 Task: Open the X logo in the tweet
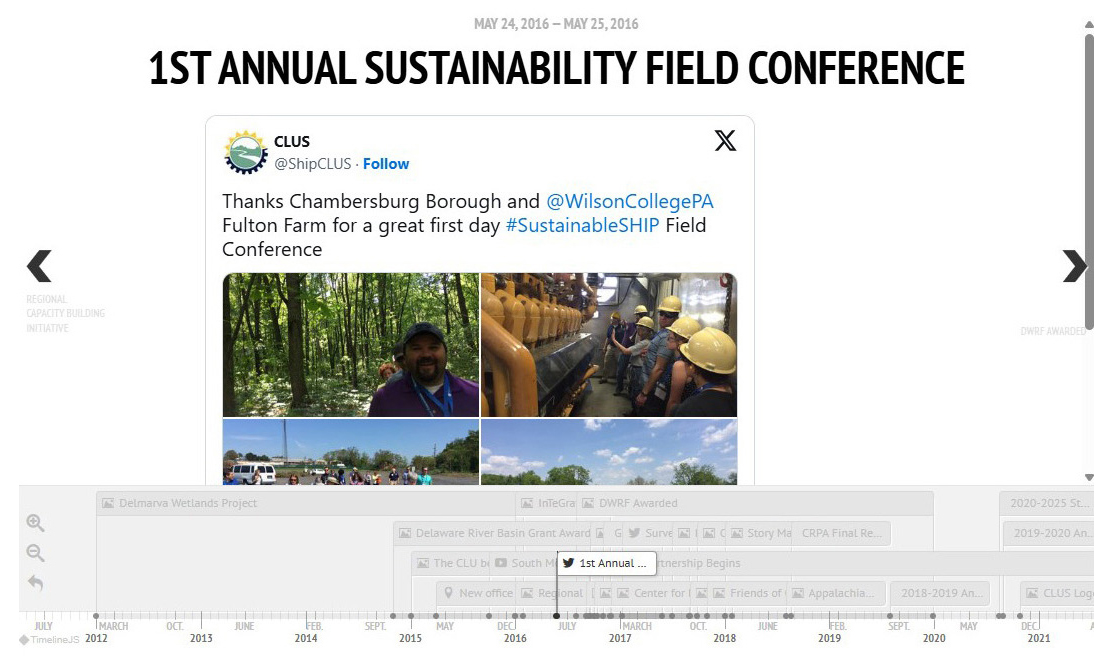pos(725,141)
